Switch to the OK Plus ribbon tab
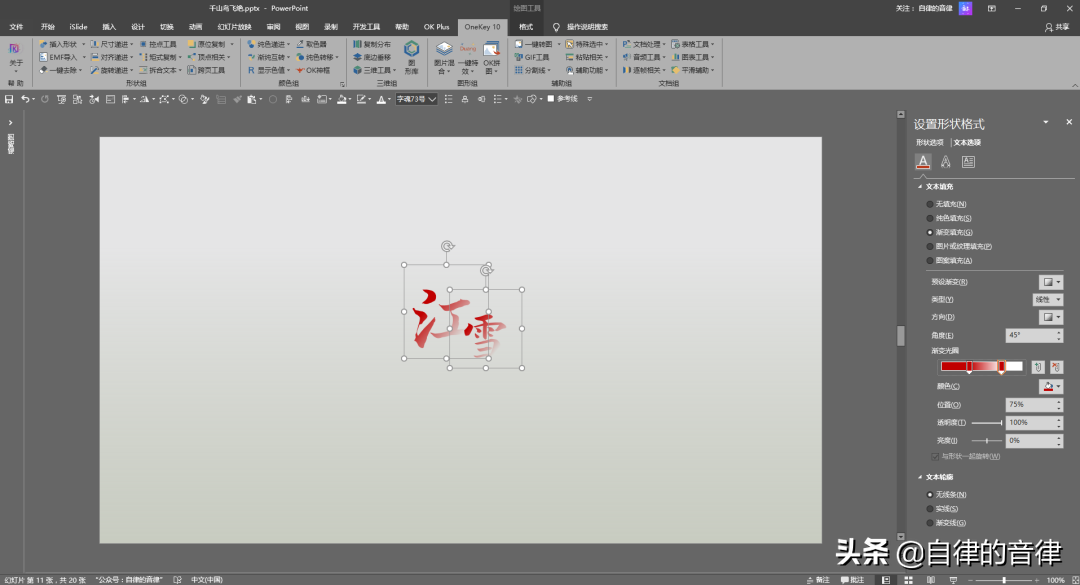This screenshot has height=585, width=1080. pyautogui.click(x=437, y=27)
